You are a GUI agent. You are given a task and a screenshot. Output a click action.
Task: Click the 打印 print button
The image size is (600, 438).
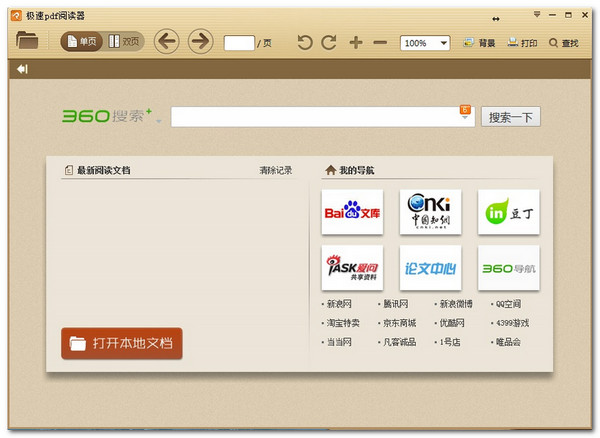(x=522, y=43)
